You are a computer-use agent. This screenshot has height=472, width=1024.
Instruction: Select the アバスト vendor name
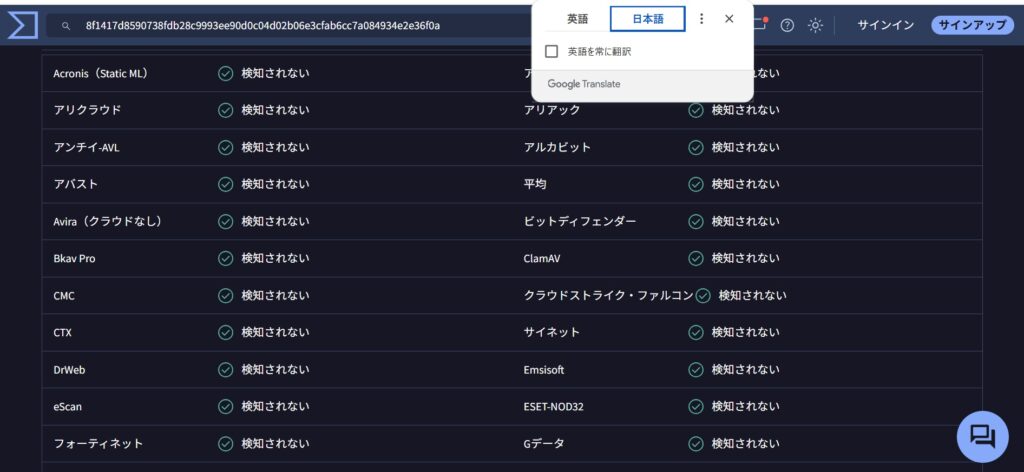(76, 185)
